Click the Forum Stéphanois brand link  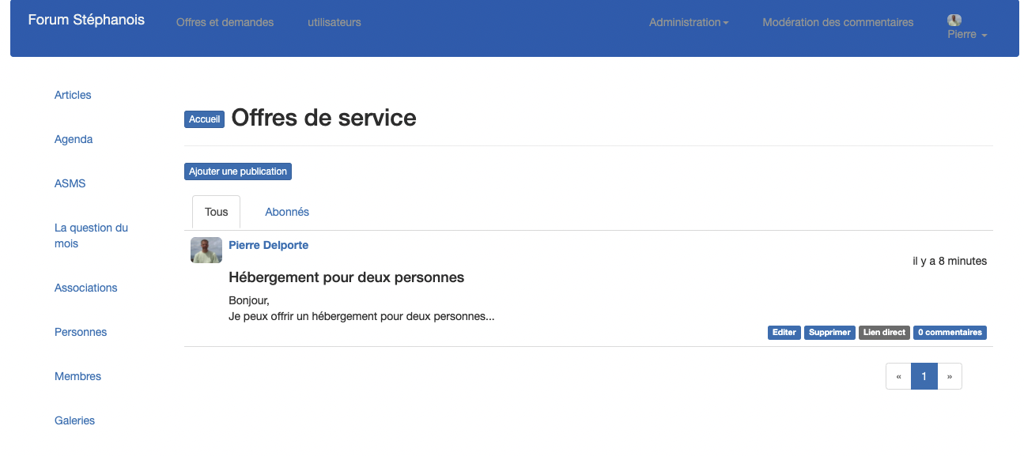pos(86,20)
